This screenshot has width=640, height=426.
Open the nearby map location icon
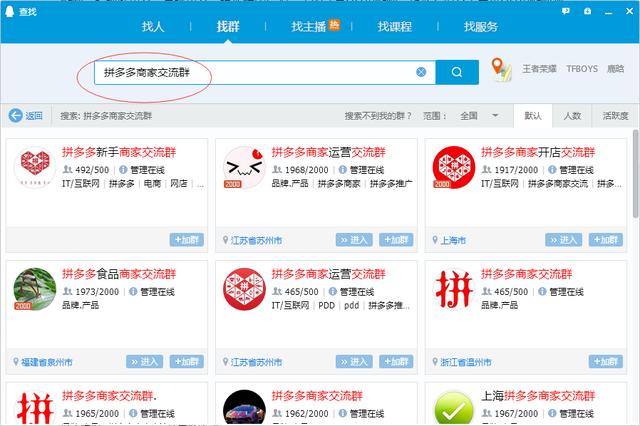click(501, 69)
